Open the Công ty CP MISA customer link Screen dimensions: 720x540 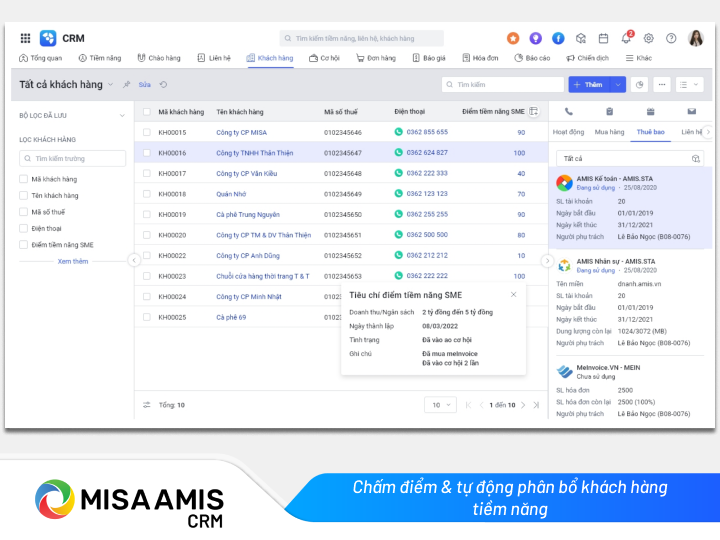[x=241, y=132]
